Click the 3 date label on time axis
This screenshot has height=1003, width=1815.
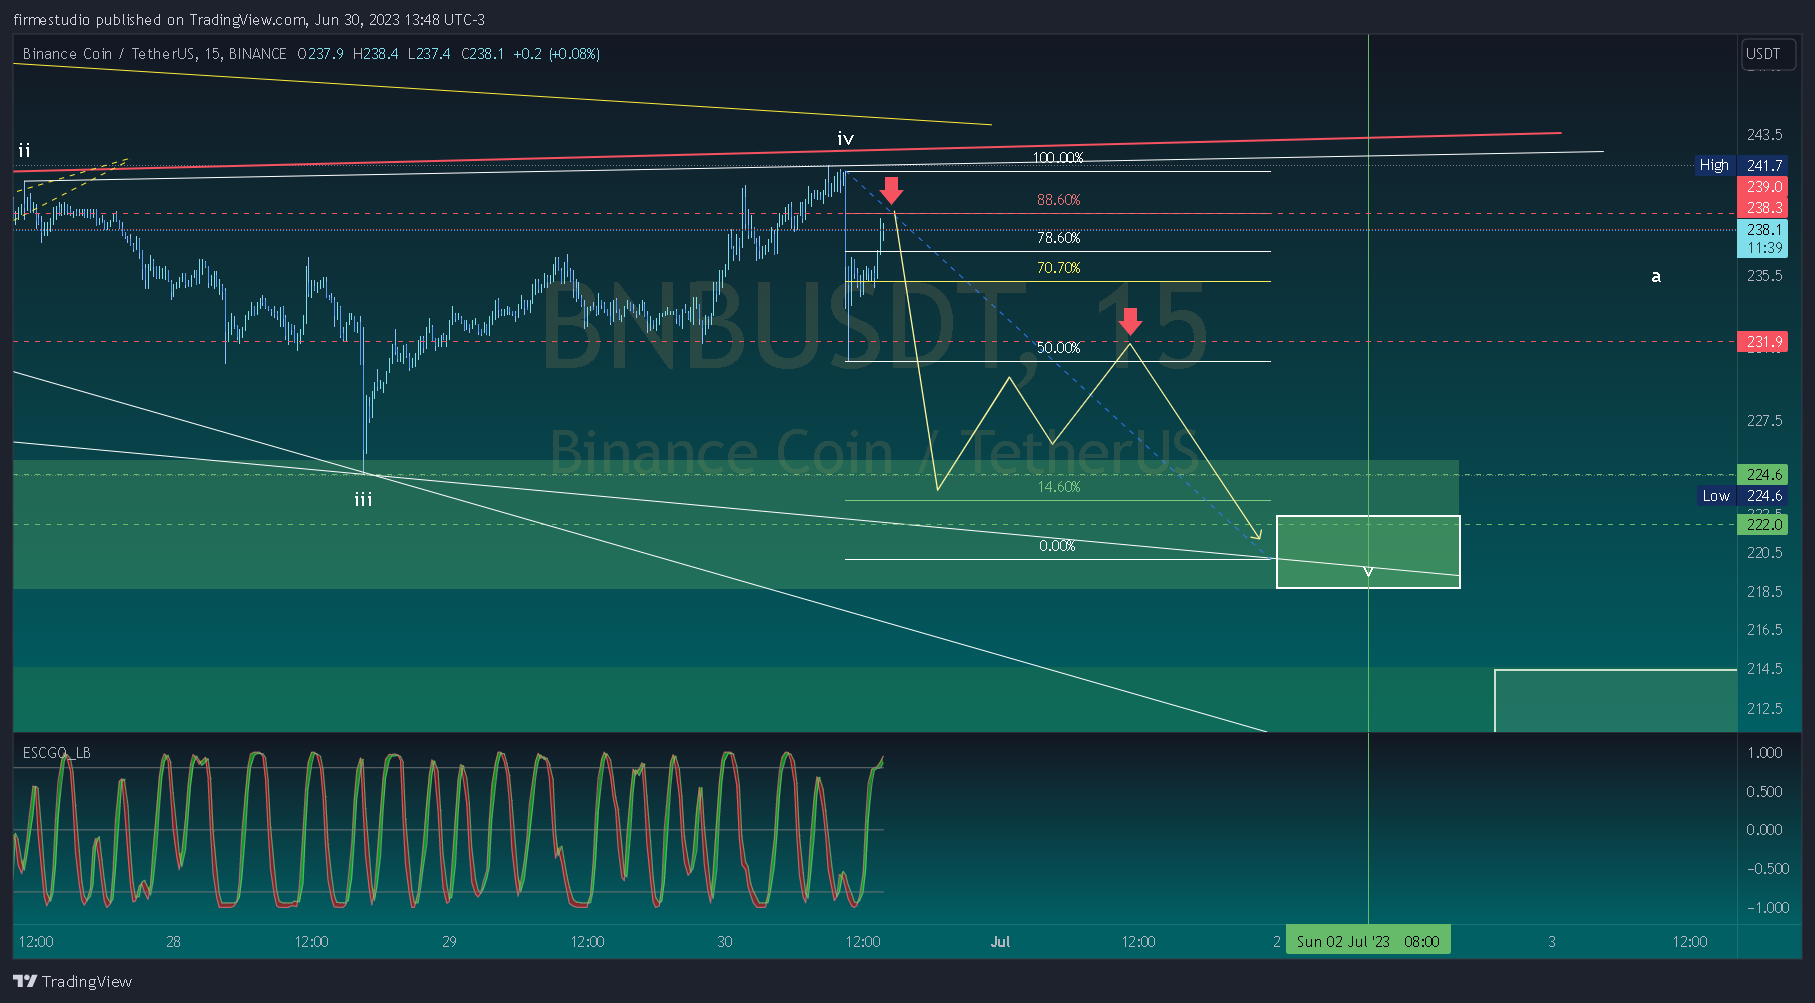[x=1552, y=942]
